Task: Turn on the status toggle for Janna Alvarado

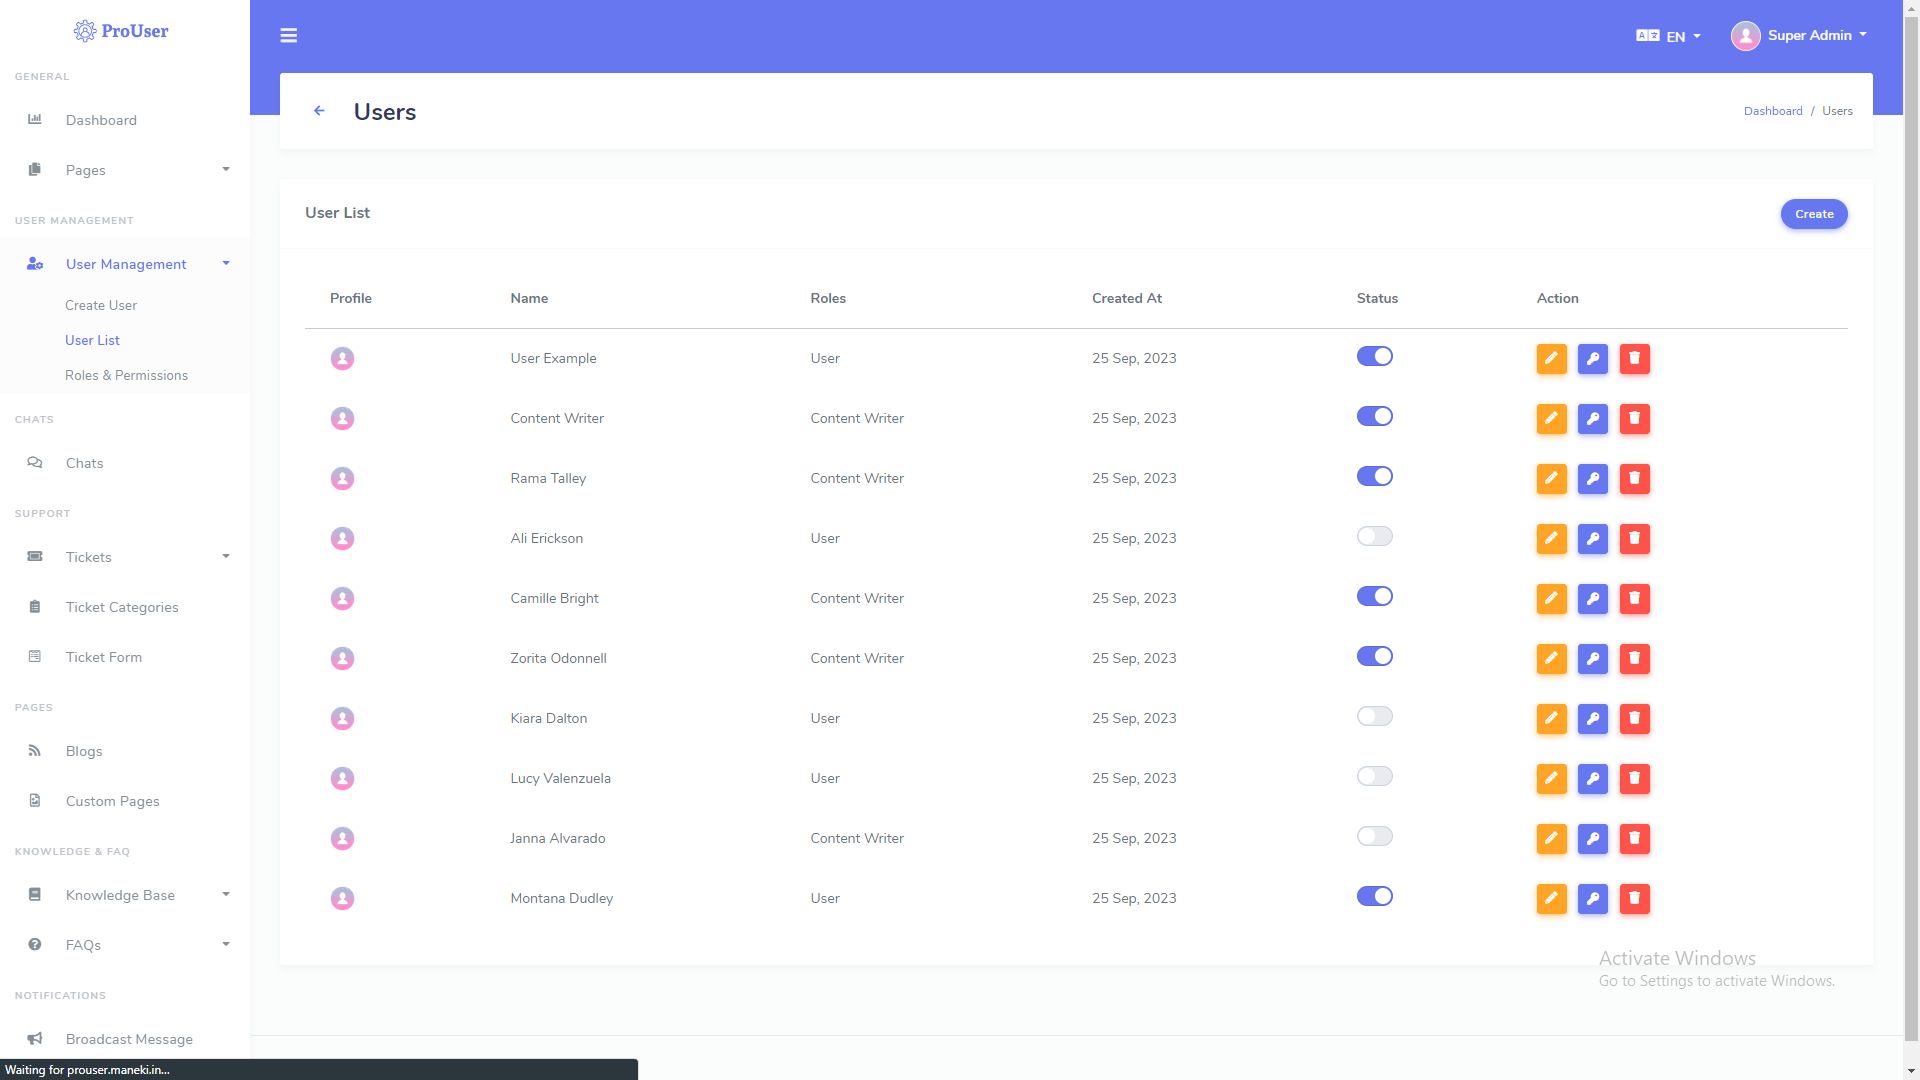Action: 1374,837
